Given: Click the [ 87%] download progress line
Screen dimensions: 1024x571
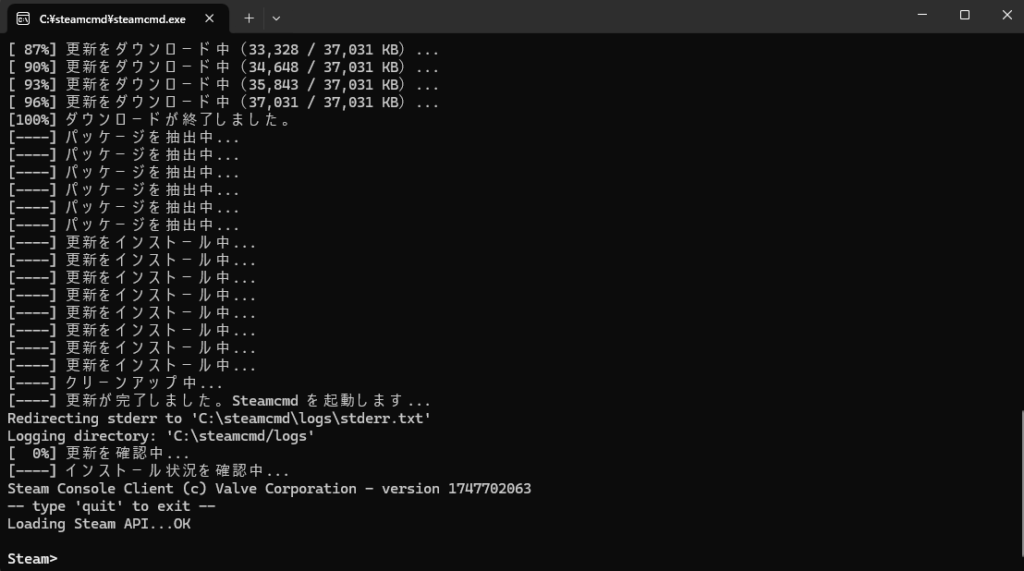Looking at the screenshot, I should point(223,50).
